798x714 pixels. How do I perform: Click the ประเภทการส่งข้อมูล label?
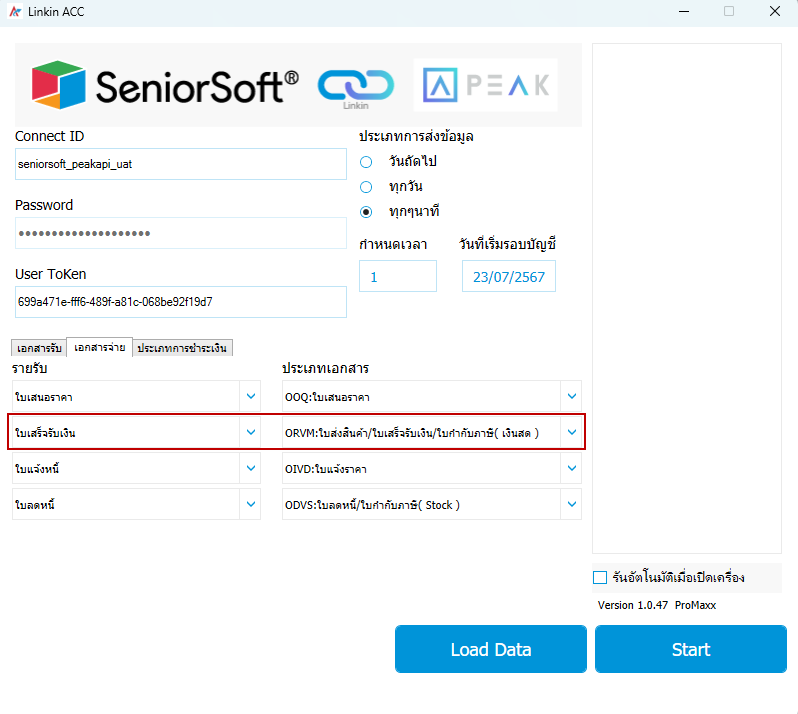pyautogui.click(x=416, y=136)
